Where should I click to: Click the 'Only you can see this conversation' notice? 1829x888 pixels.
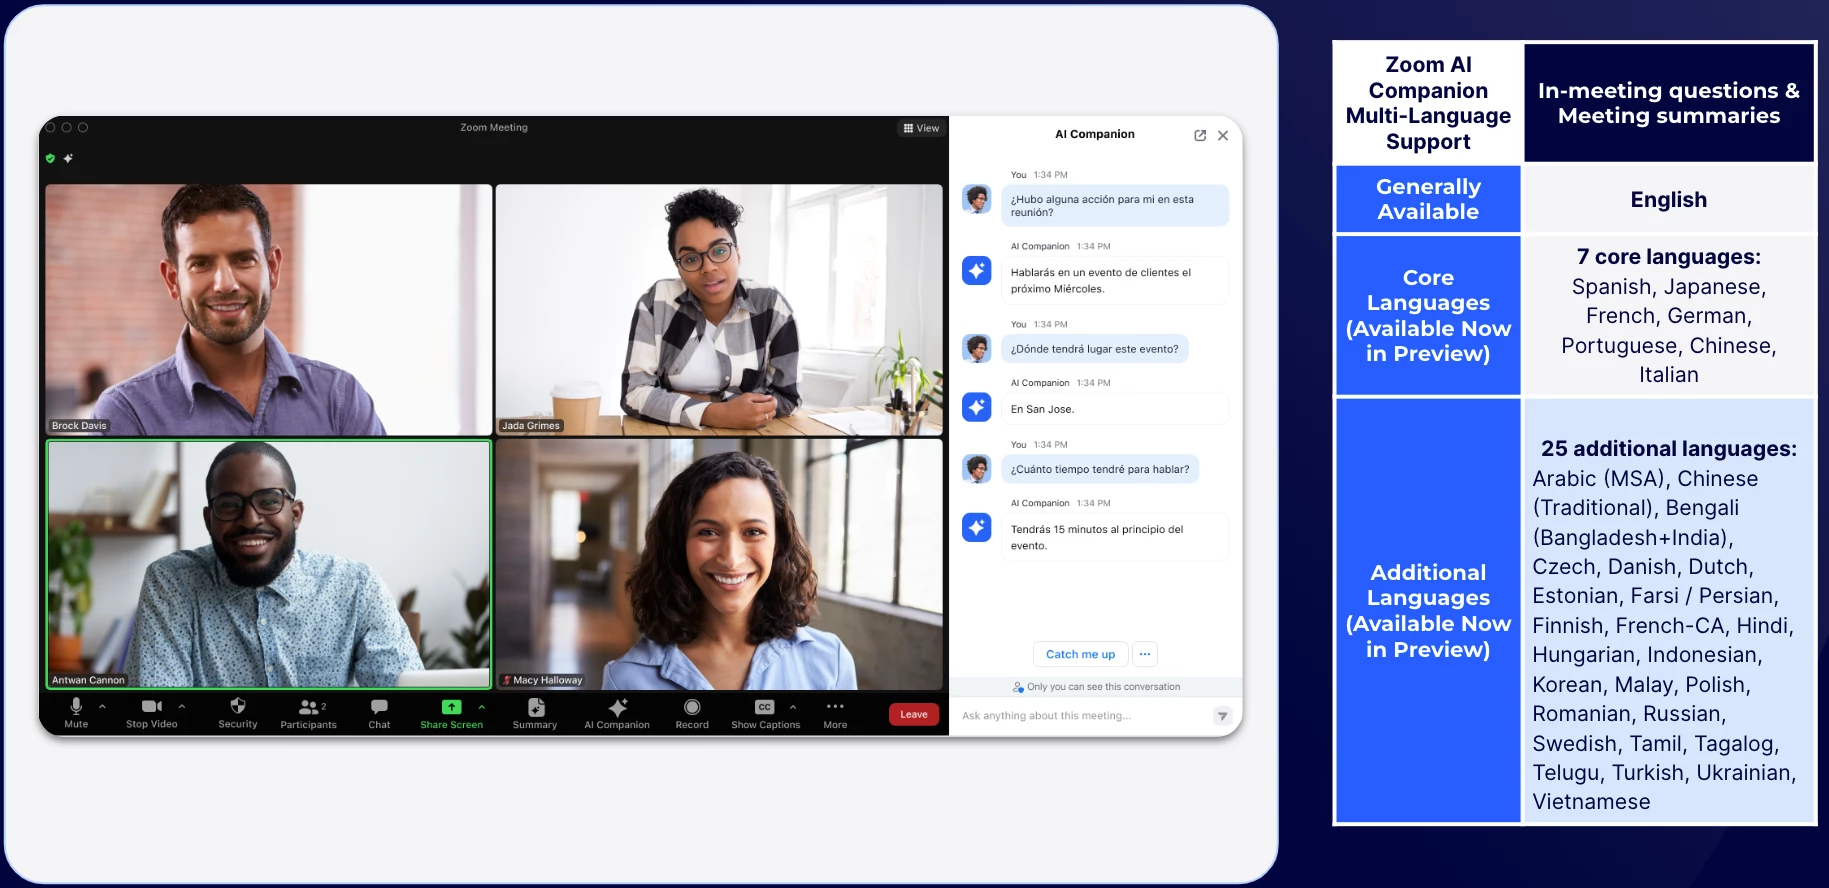[1096, 687]
